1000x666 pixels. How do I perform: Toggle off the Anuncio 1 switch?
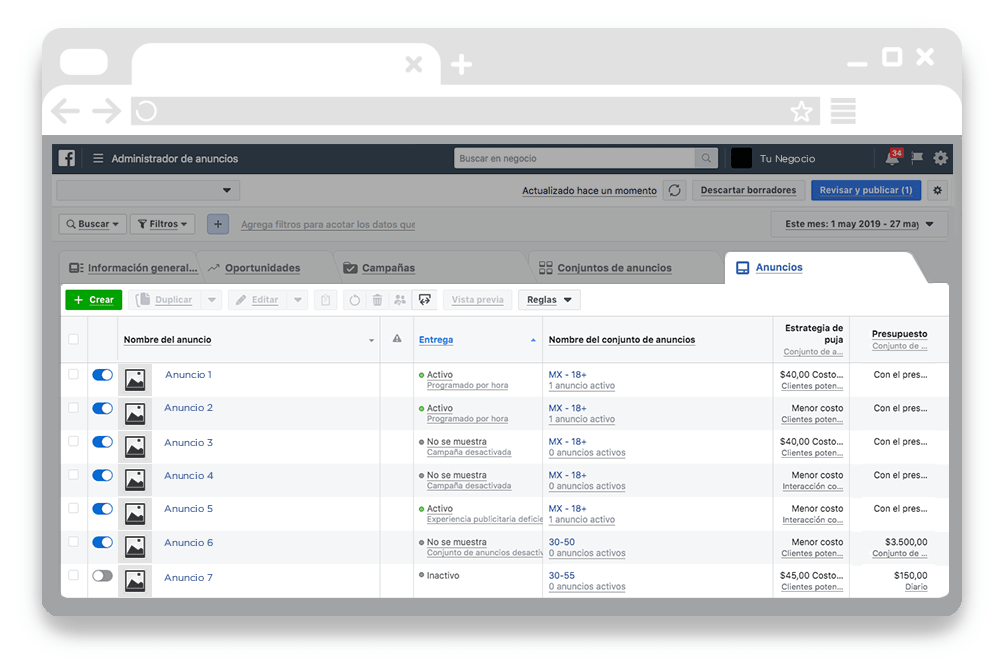pyautogui.click(x=102, y=375)
